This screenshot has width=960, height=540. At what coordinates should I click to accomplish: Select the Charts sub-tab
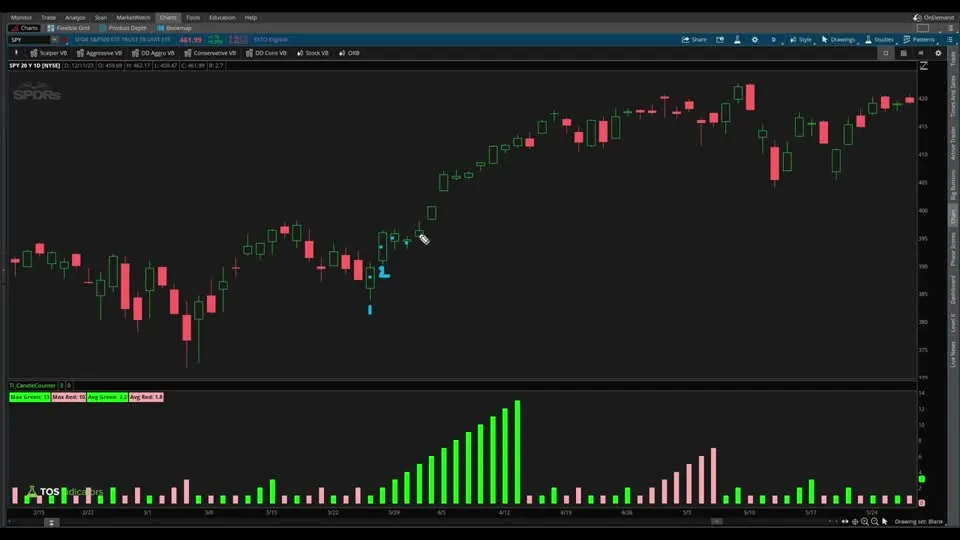tap(24, 28)
